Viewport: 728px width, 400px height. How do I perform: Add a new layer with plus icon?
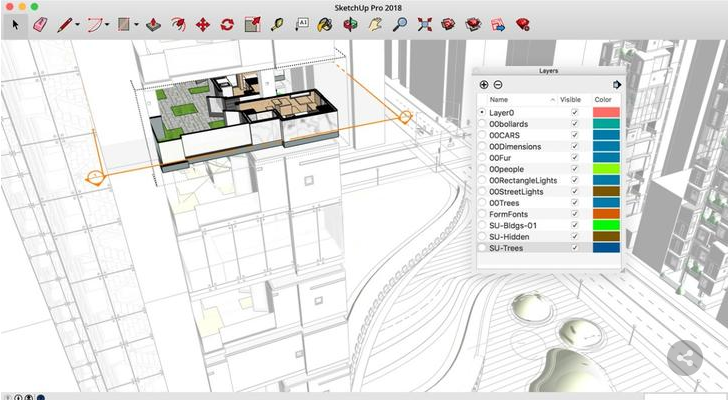tap(484, 84)
